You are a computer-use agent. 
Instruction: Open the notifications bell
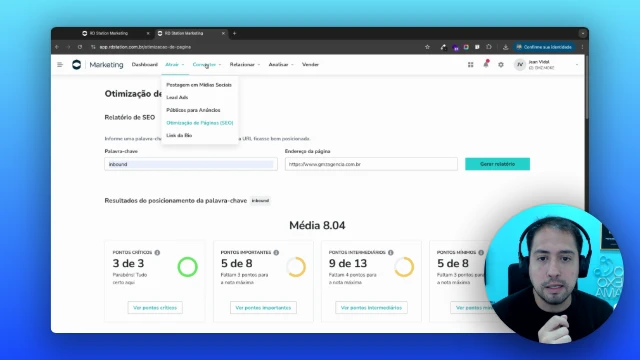(x=486, y=64)
